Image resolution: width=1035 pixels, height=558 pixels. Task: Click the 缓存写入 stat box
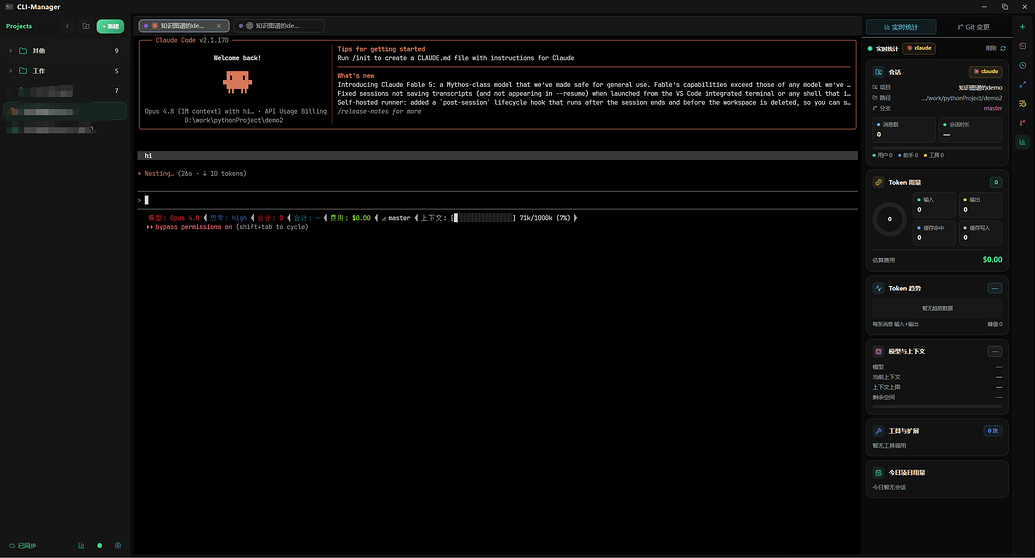980,232
